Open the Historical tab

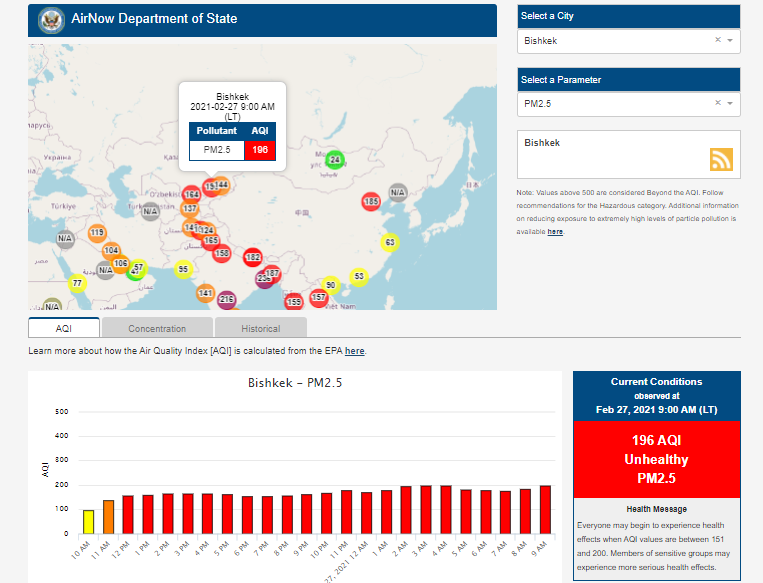click(260, 328)
